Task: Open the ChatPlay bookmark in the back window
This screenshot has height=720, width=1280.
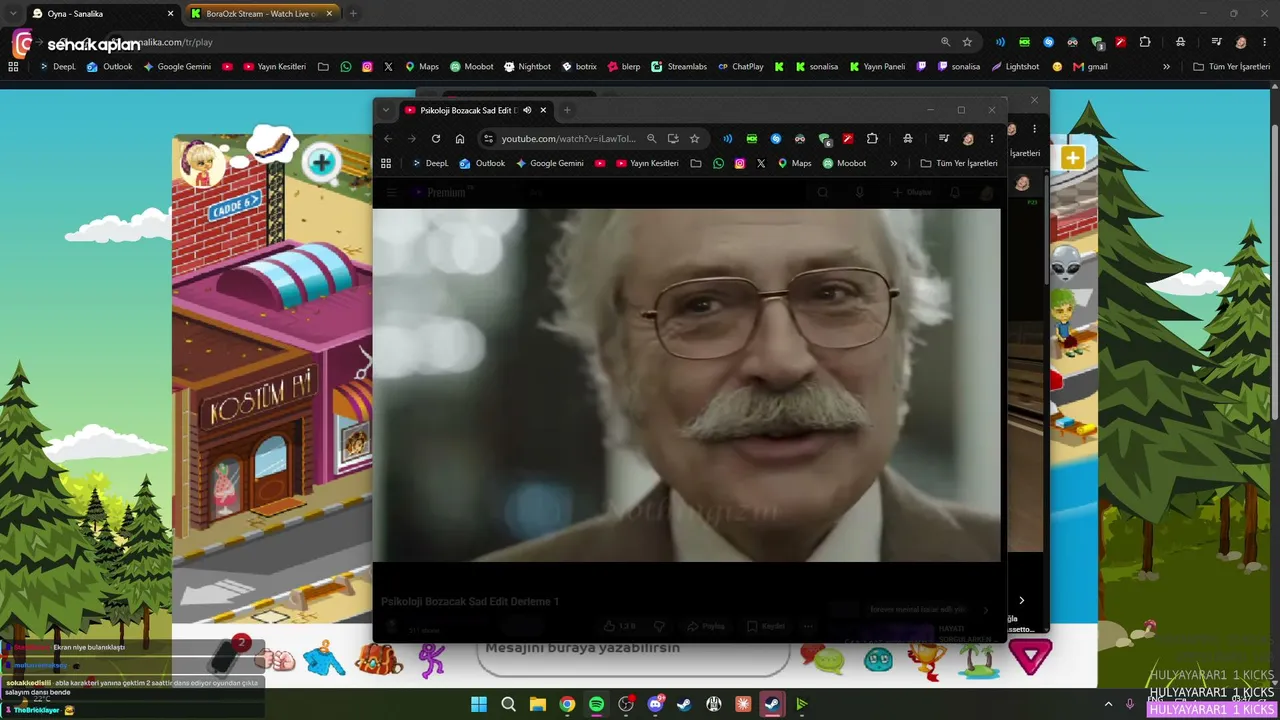Action: click(740, 67)
